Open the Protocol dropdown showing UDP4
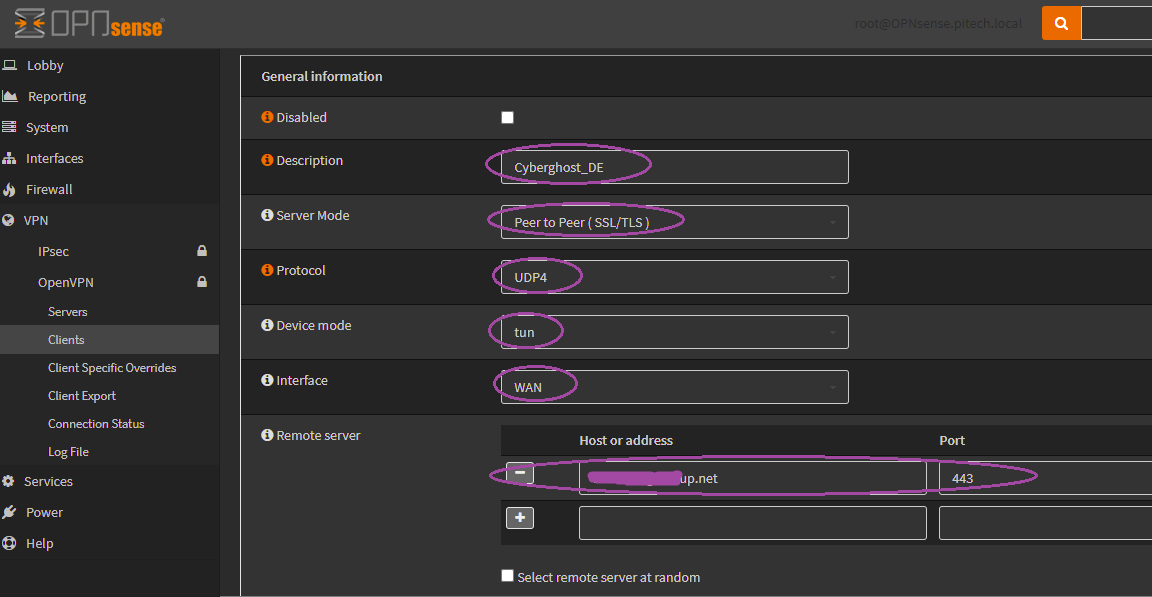1152x597 pixels. pos(674,277)
